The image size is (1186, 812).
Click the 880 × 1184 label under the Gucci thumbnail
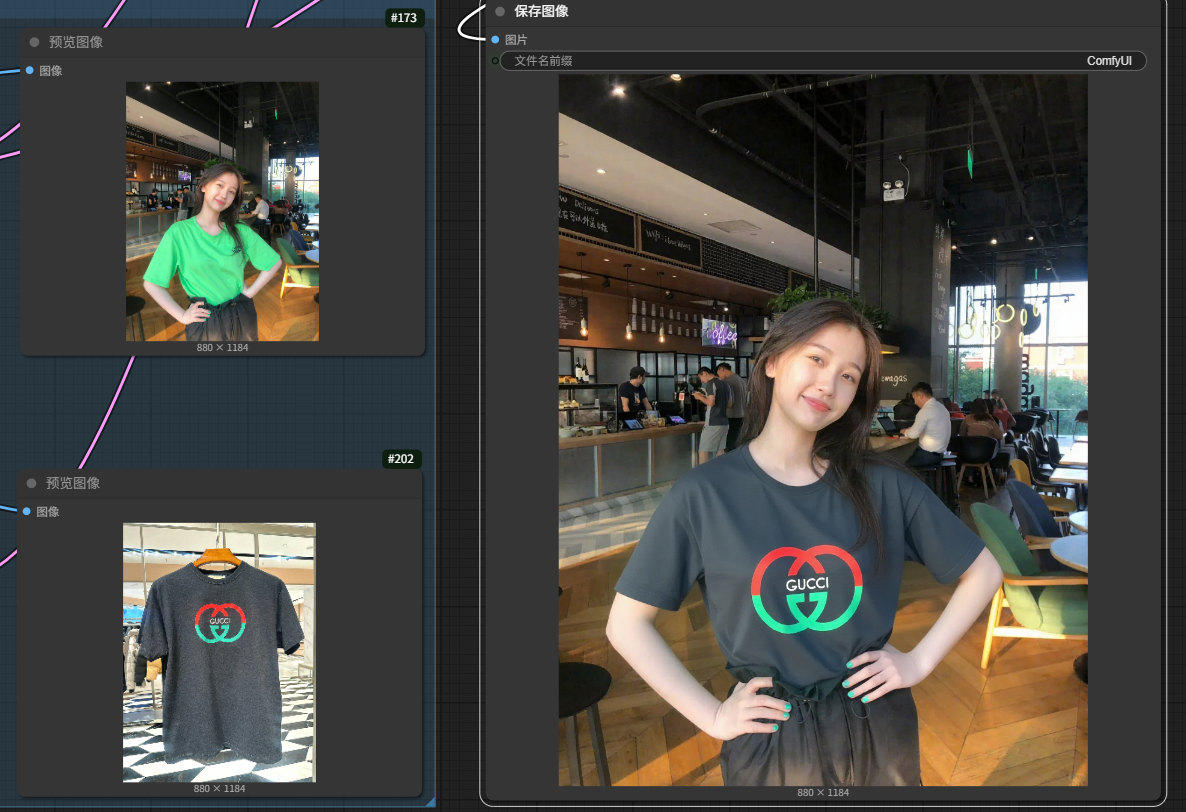219,789
